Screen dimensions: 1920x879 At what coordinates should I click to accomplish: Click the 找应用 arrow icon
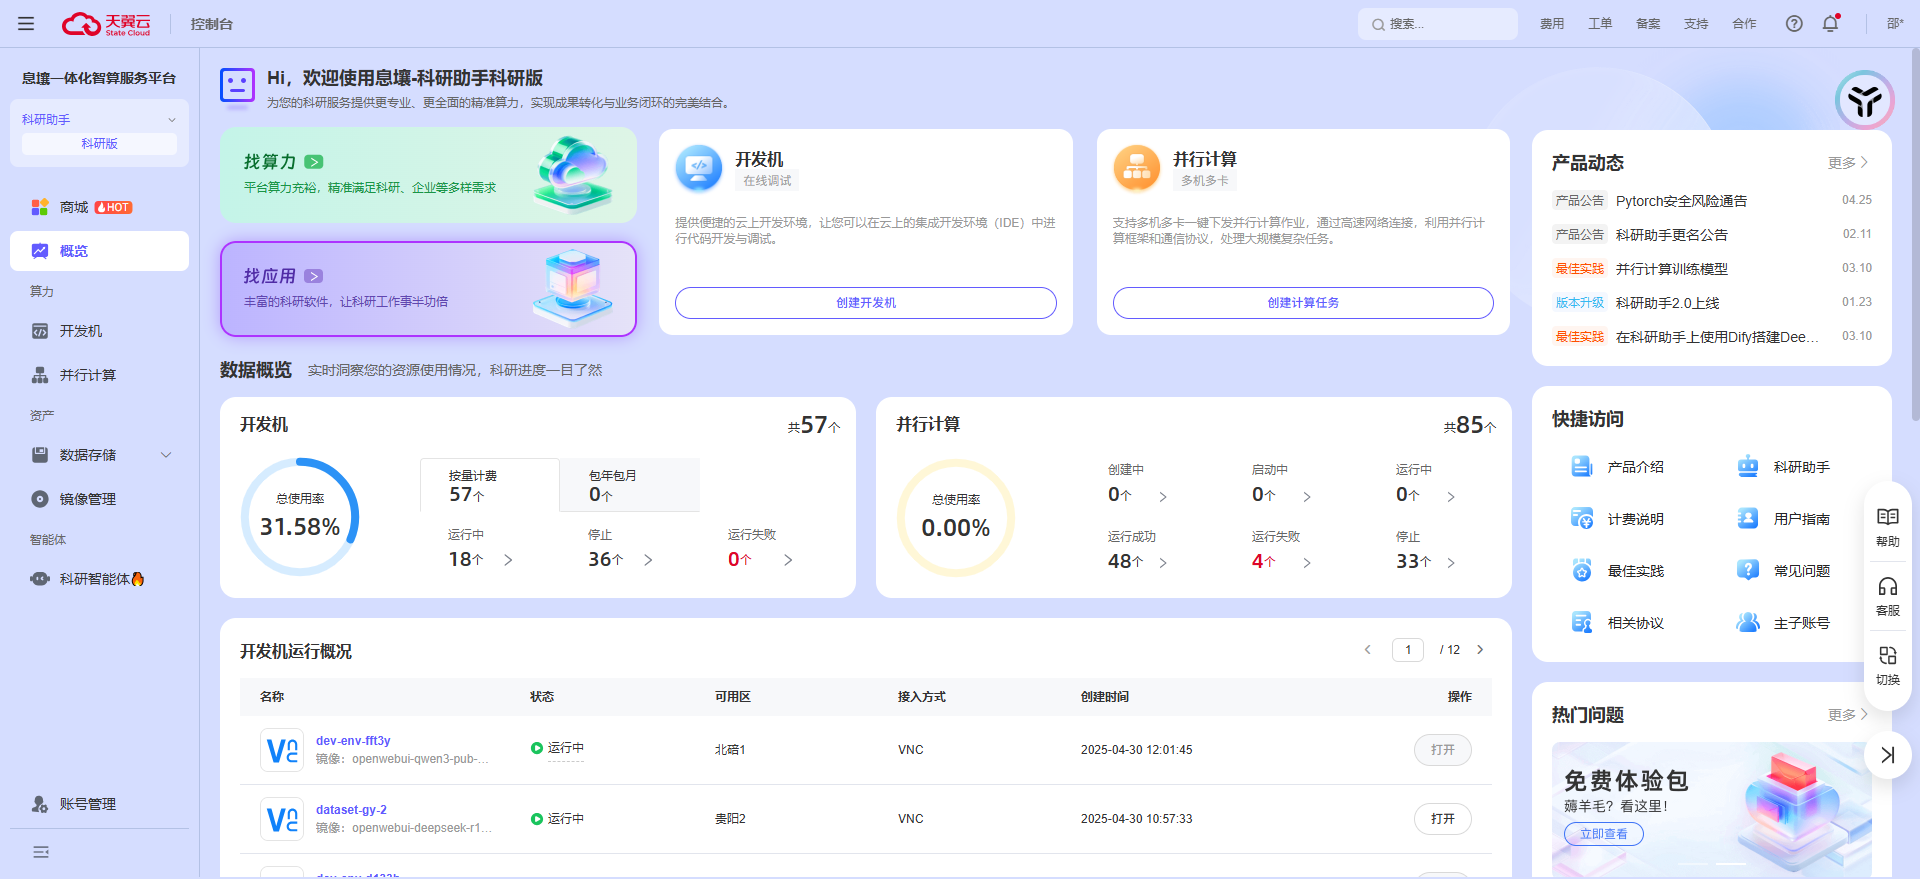pos(314,276)
